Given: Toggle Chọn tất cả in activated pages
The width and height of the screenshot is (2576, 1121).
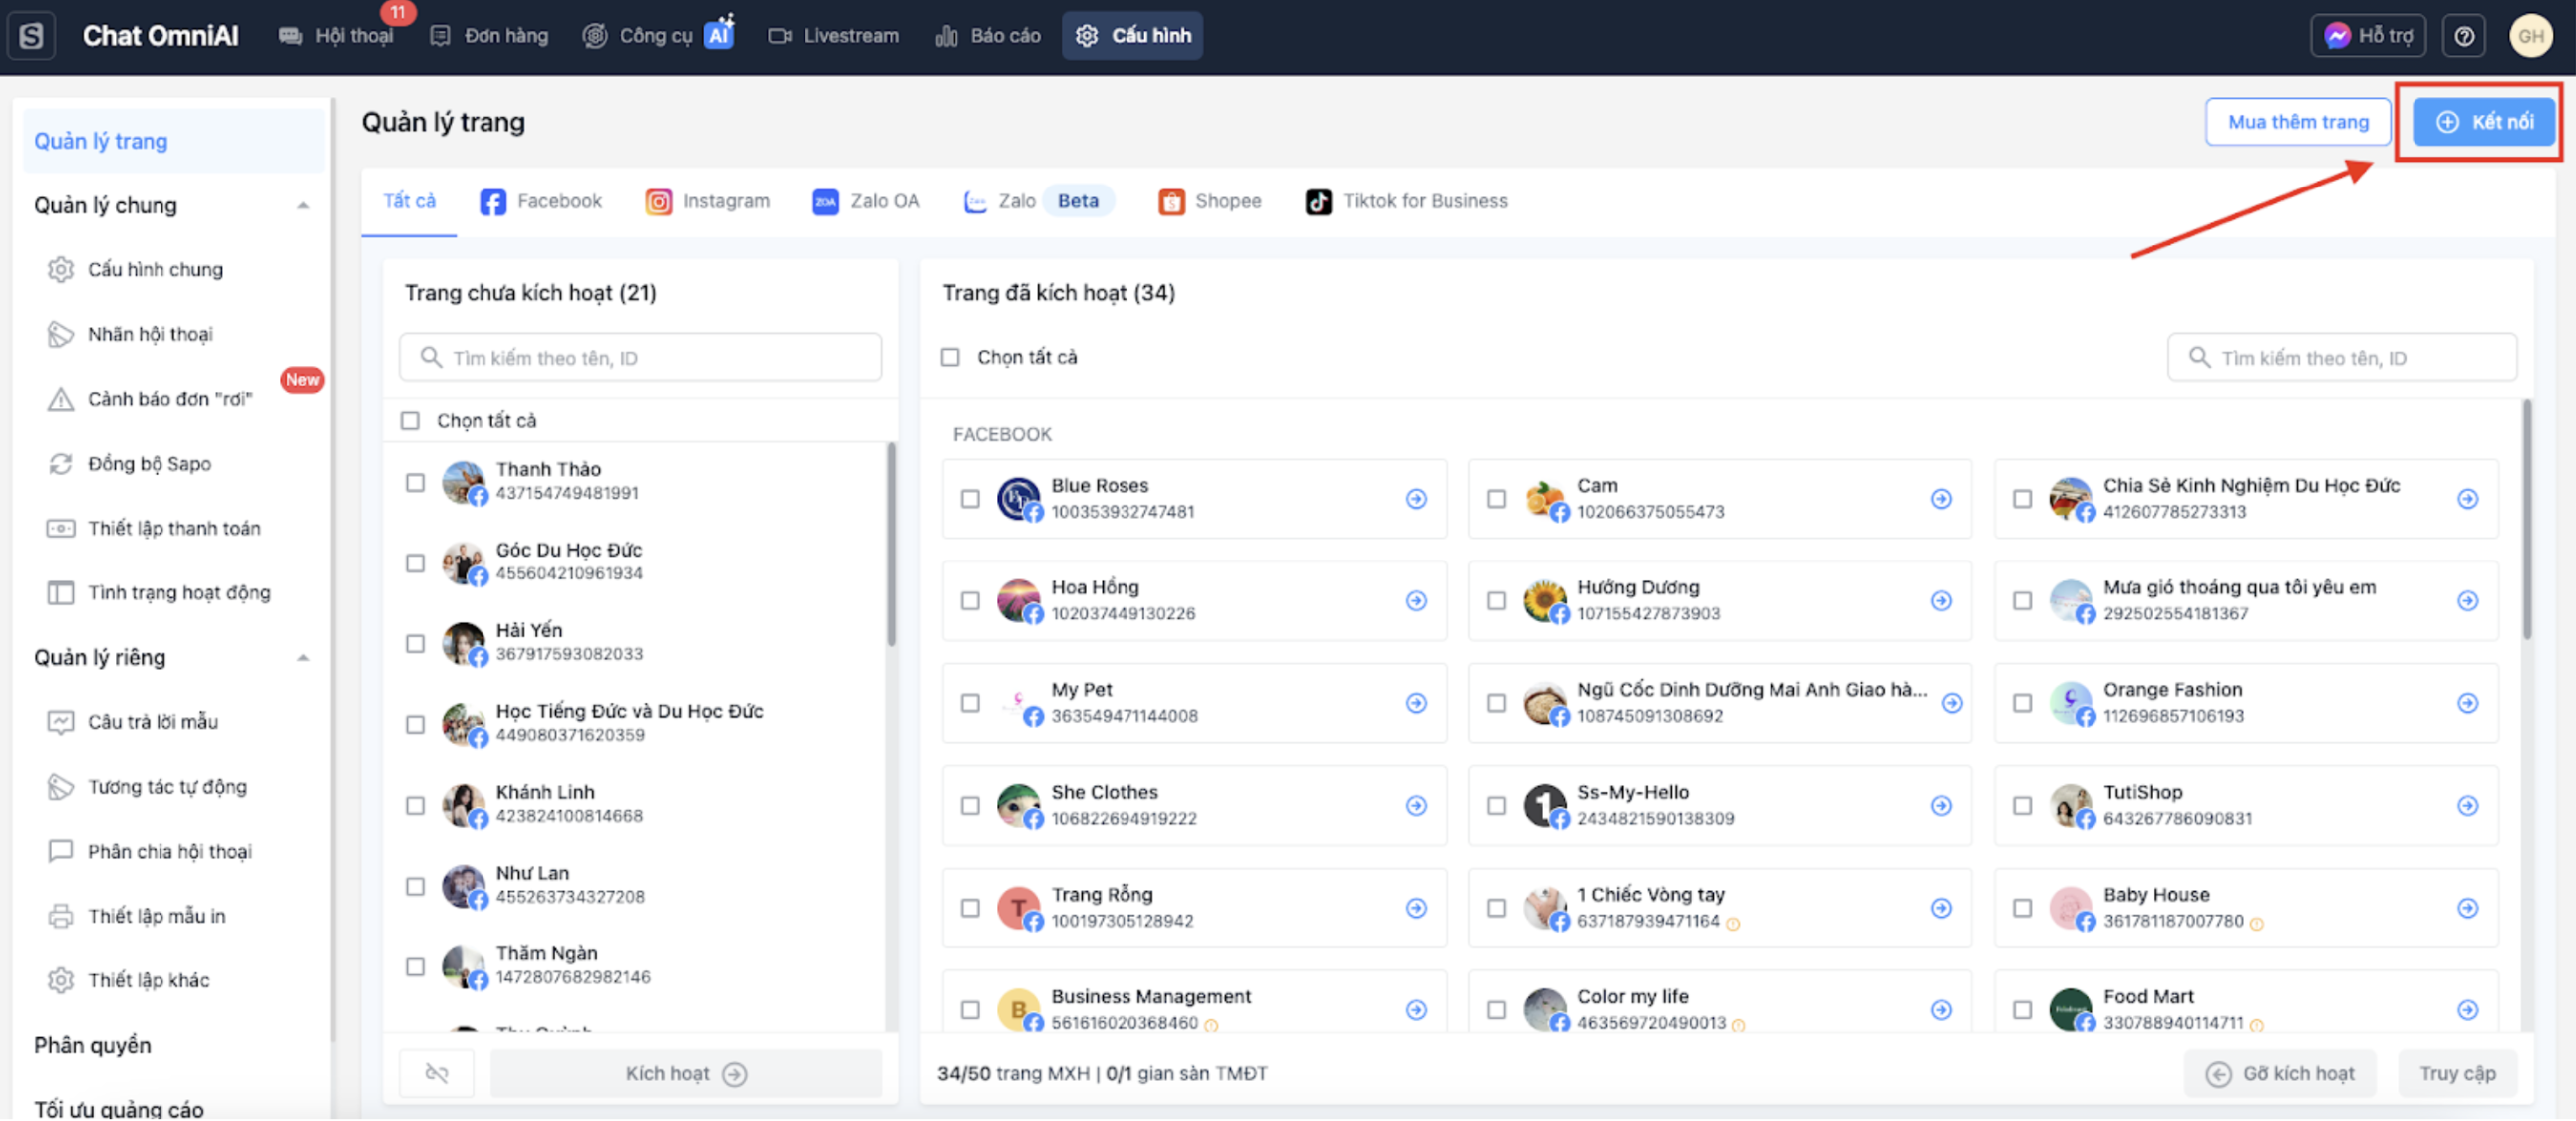Looking at the screenshot, I should pos(950,357).
